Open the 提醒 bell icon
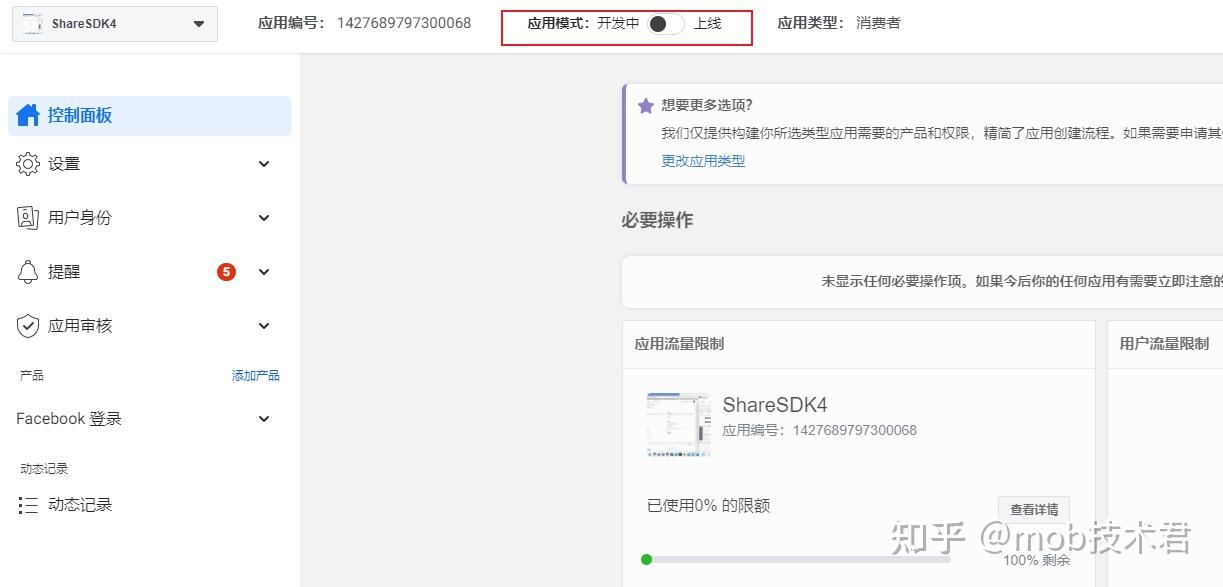Image resolution: width=1223 pixels, height=587 pixels. click(28, 271)
